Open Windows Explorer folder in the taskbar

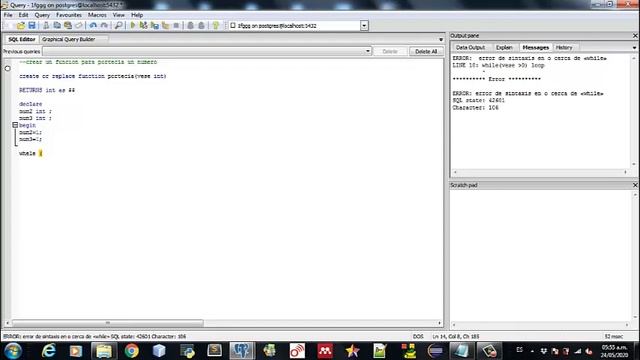click(x=104, y=351)
